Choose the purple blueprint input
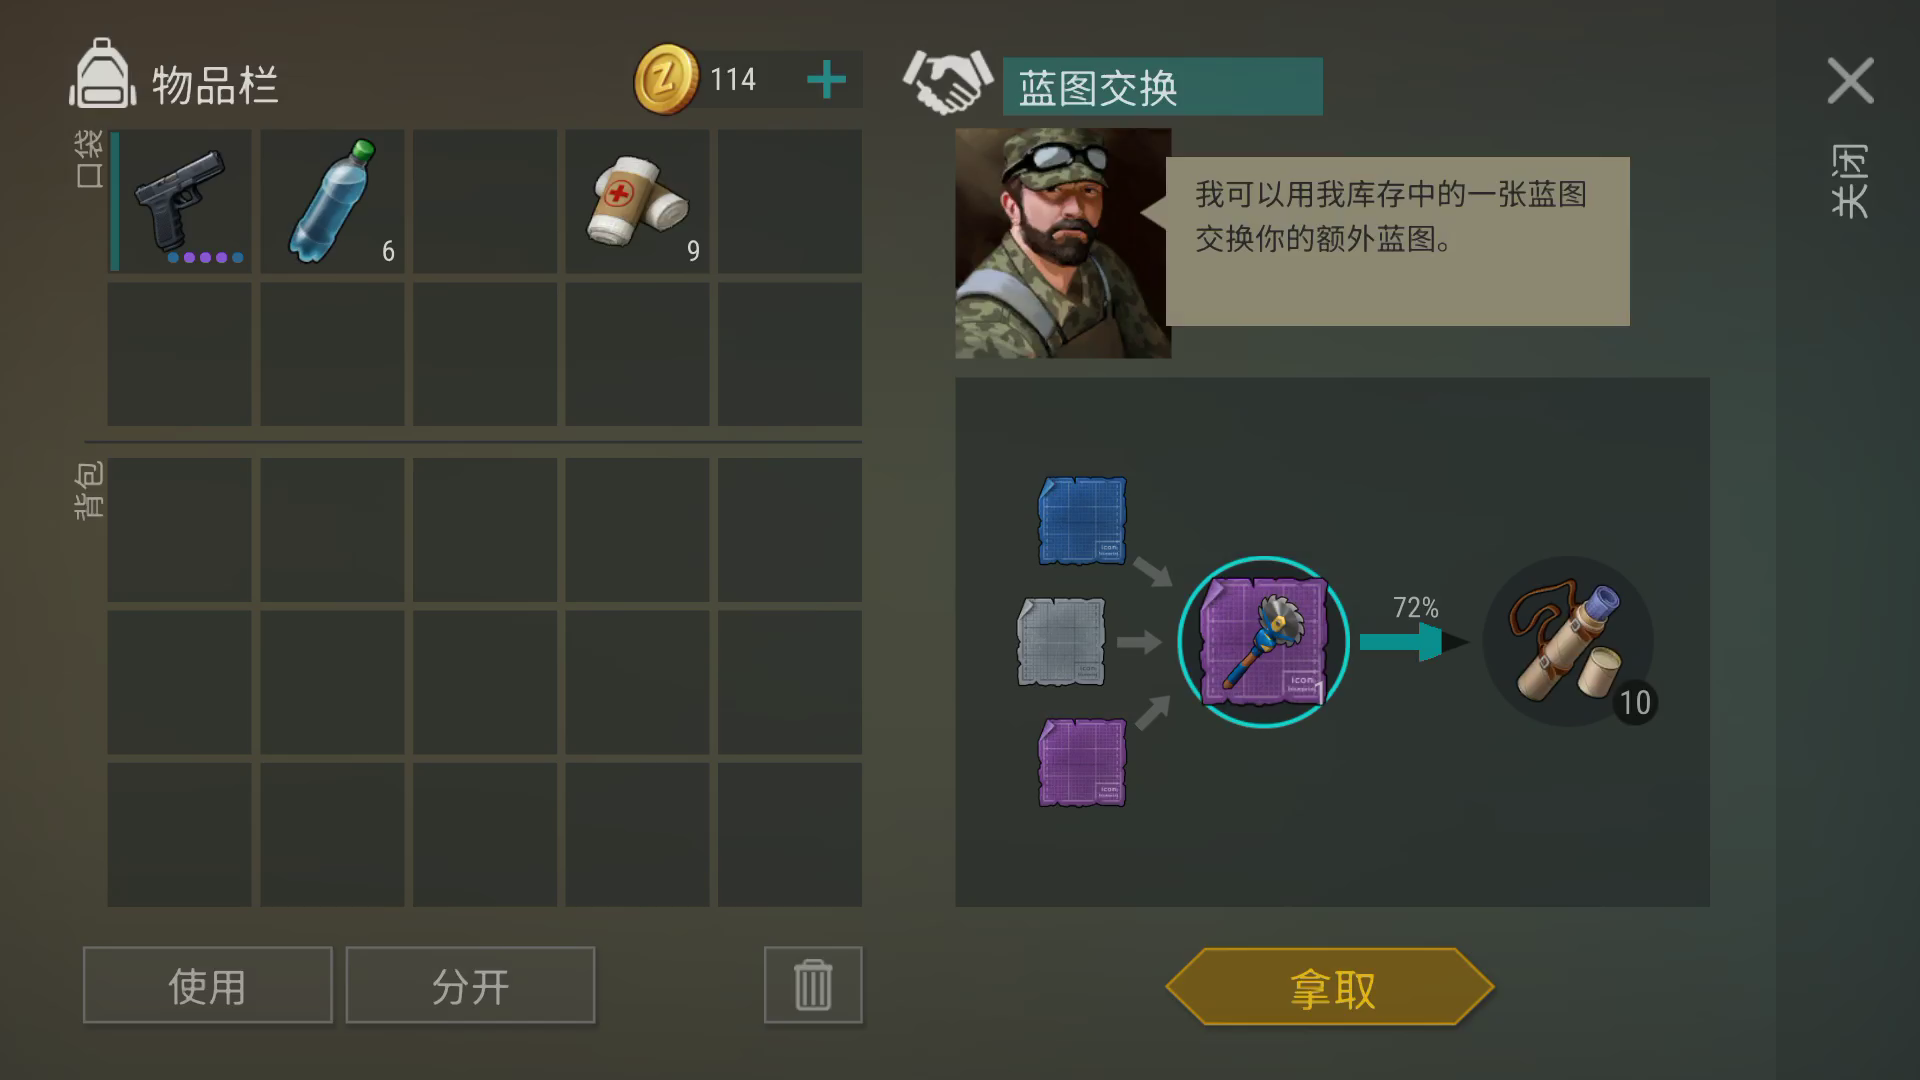Viewport: 1920px width, 1080px height. coord(1082,762)
